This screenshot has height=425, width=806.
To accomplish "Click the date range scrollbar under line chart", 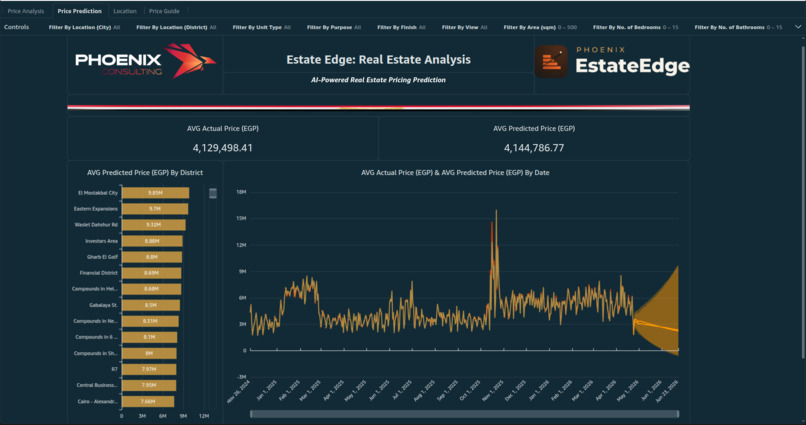I will 464,414.
